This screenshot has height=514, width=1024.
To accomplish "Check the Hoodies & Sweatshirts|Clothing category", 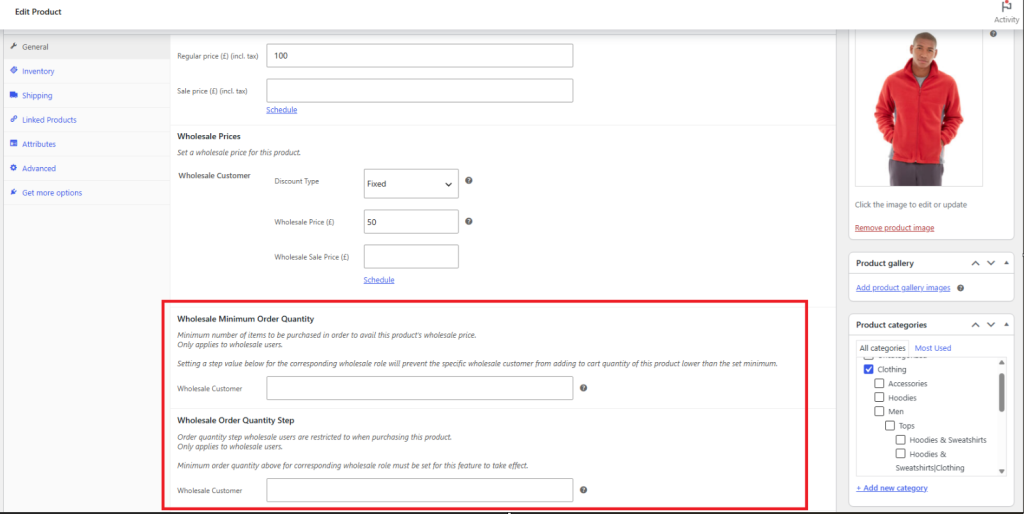I will pyautogui.click(x=901, y=453).
